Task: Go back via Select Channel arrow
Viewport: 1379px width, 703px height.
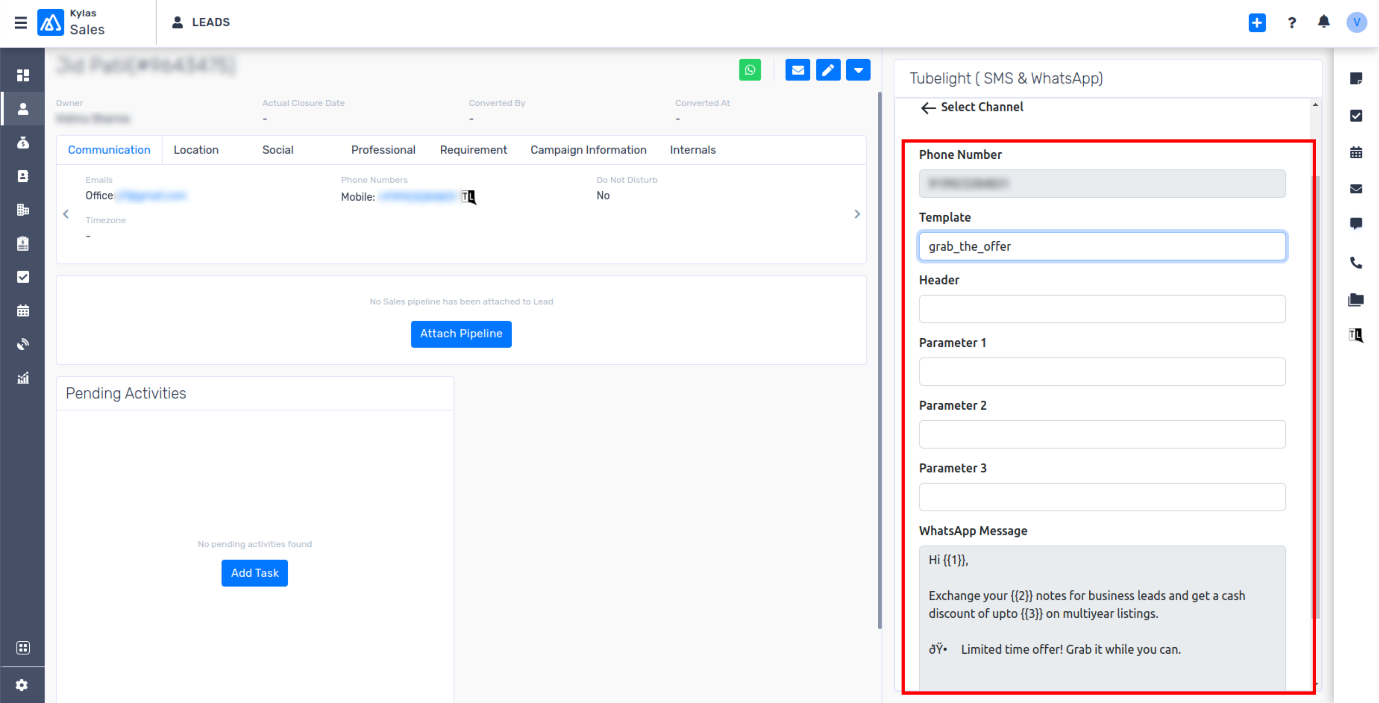Action: click(928, 107)
